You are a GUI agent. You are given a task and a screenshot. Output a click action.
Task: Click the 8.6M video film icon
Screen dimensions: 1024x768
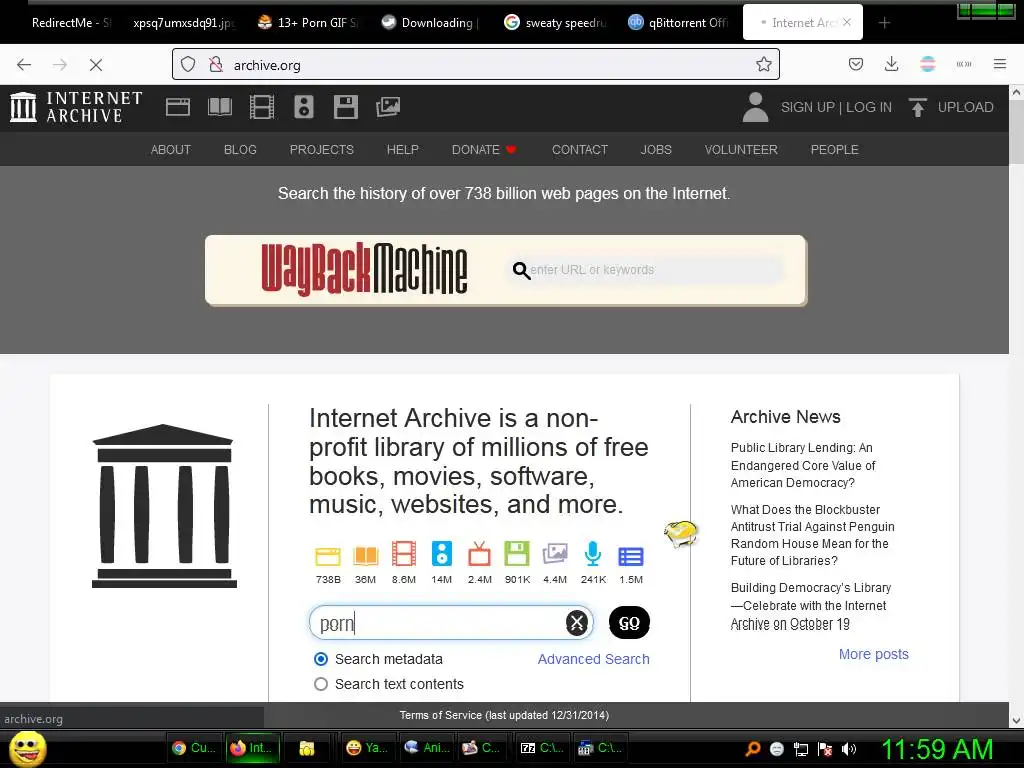(404, 554)
